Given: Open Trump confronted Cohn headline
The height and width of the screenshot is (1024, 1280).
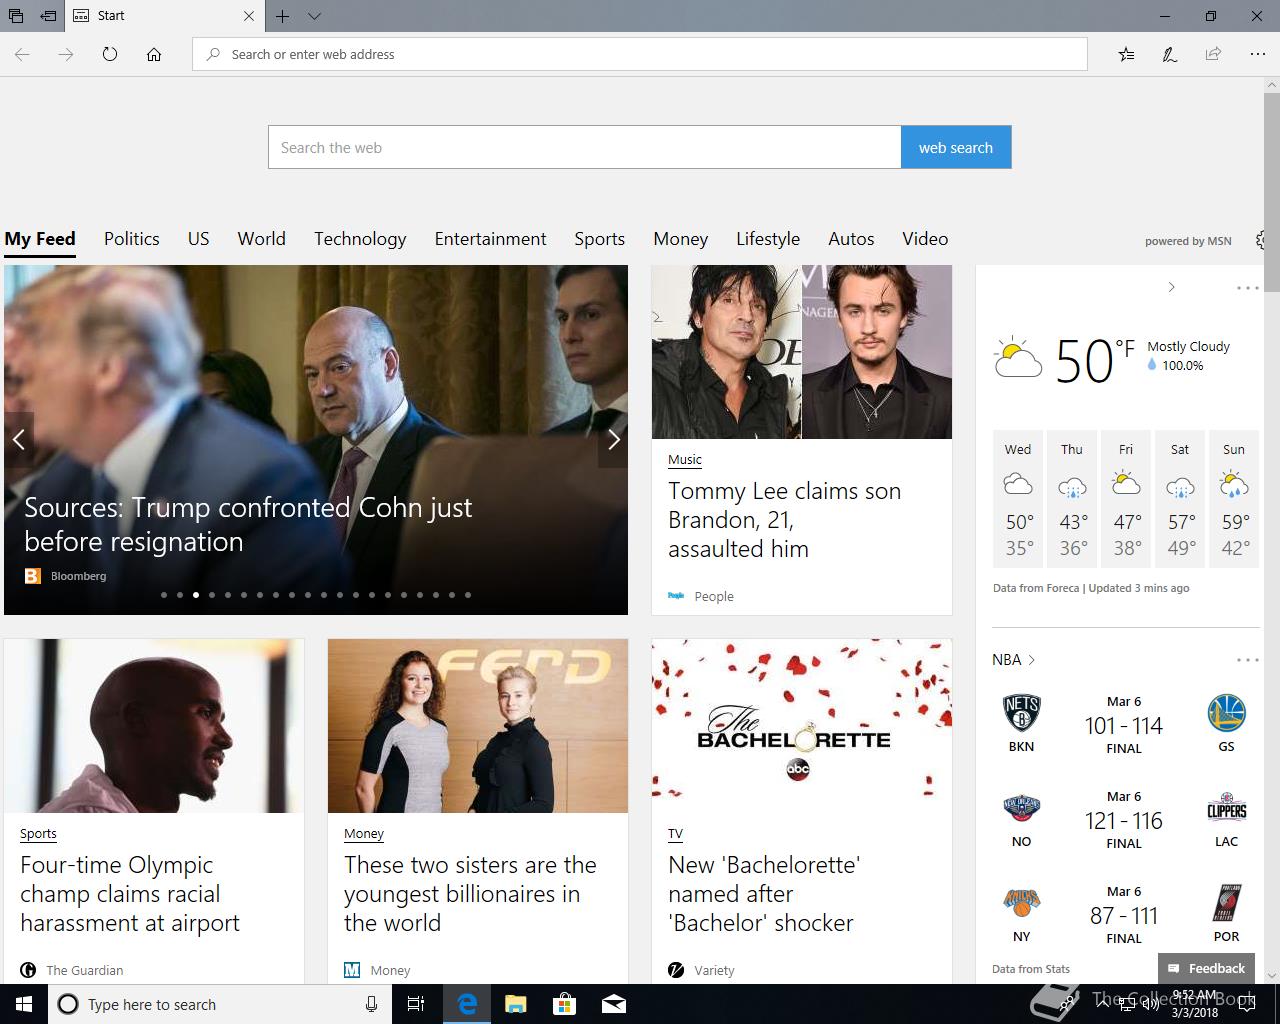Looking at the screenshot, I should [248, 524].
